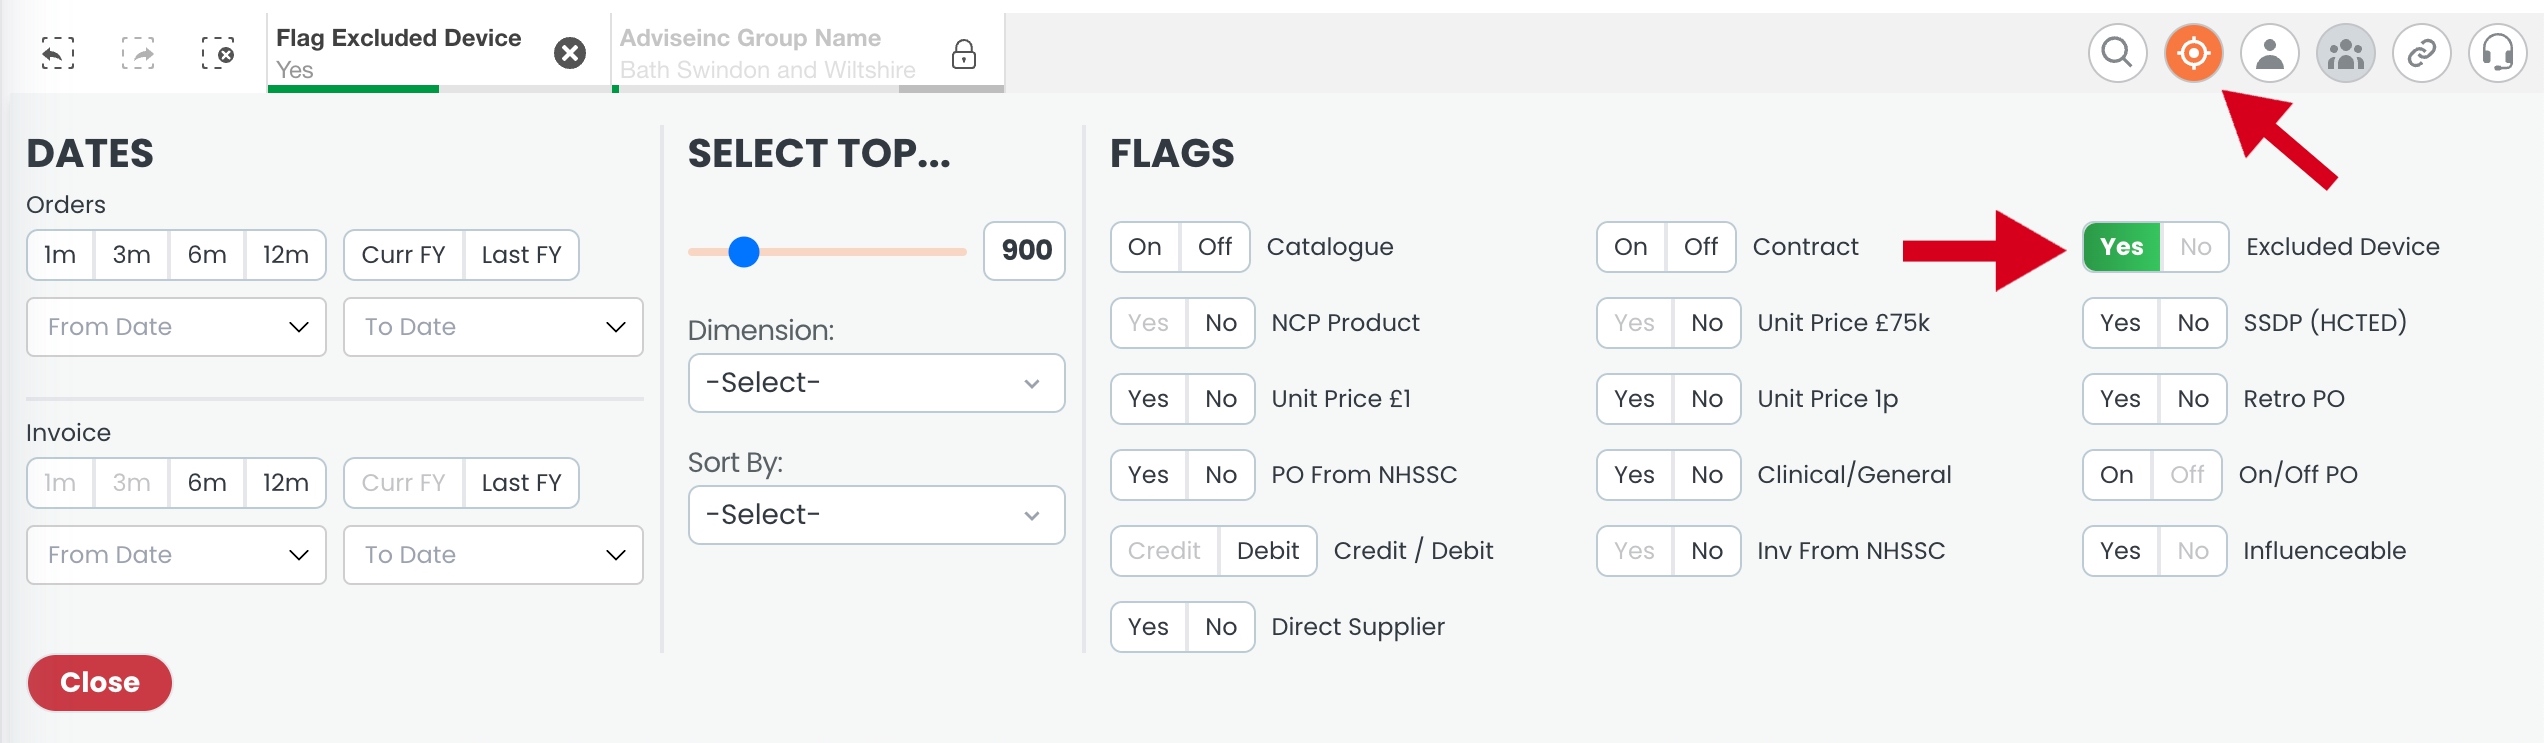
Task: Click the step back selection icon
Action: pos(58,53)
